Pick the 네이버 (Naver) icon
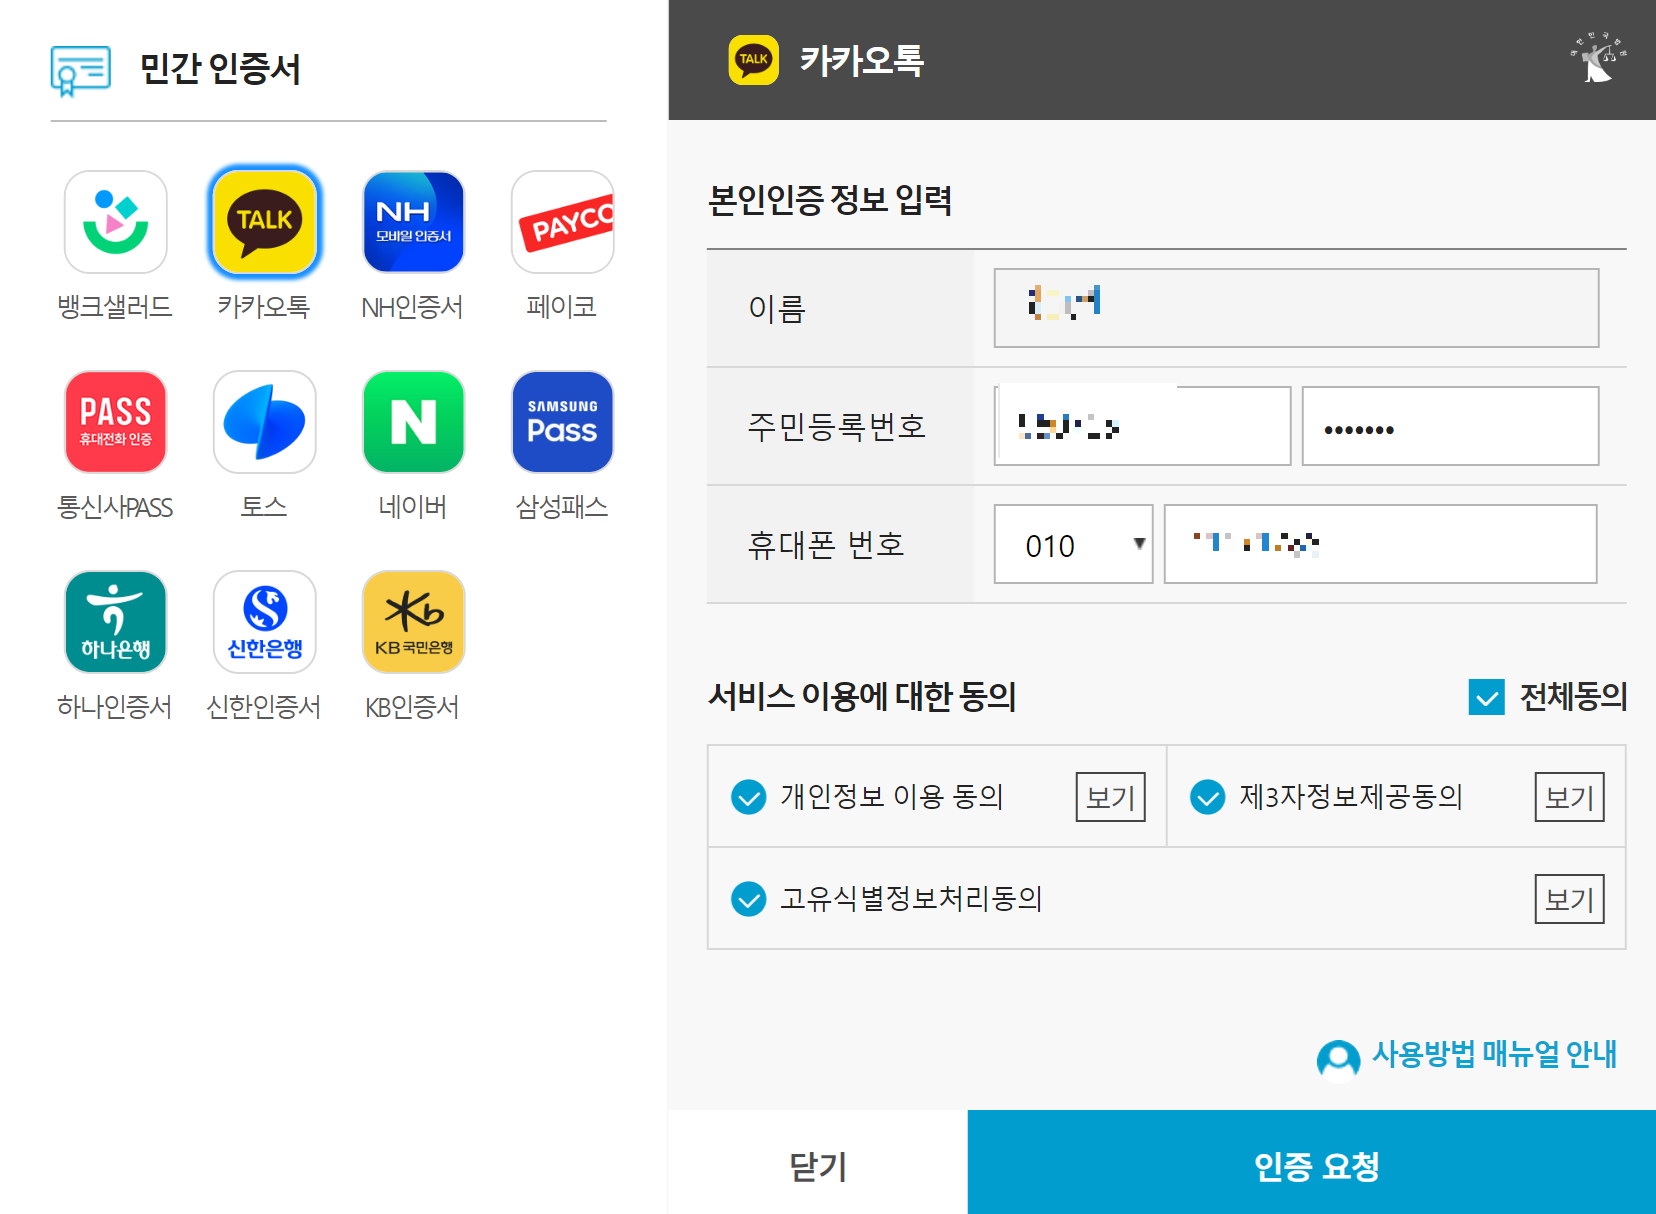 click(414, 422)
